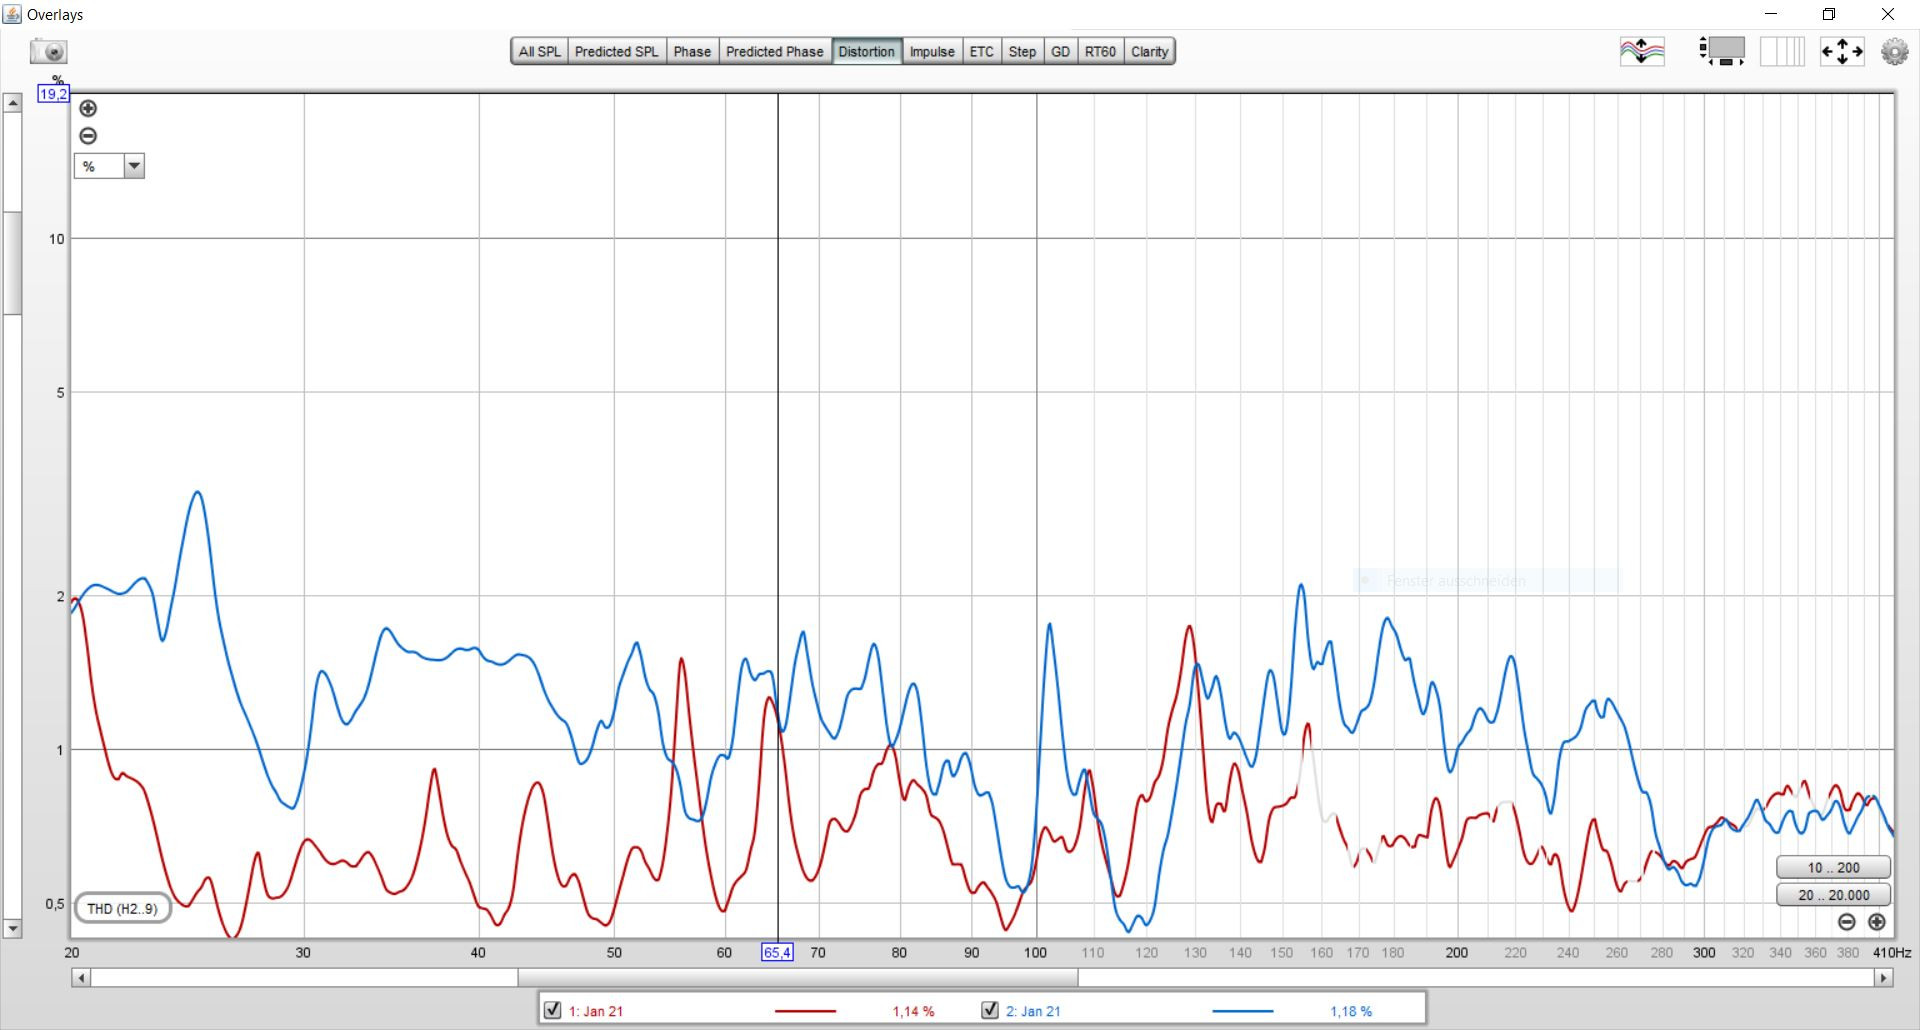This screenshot has height=1030, width=1920.
Task: Set frequency range with the 10 .. 200 button
Action: 1834,867
